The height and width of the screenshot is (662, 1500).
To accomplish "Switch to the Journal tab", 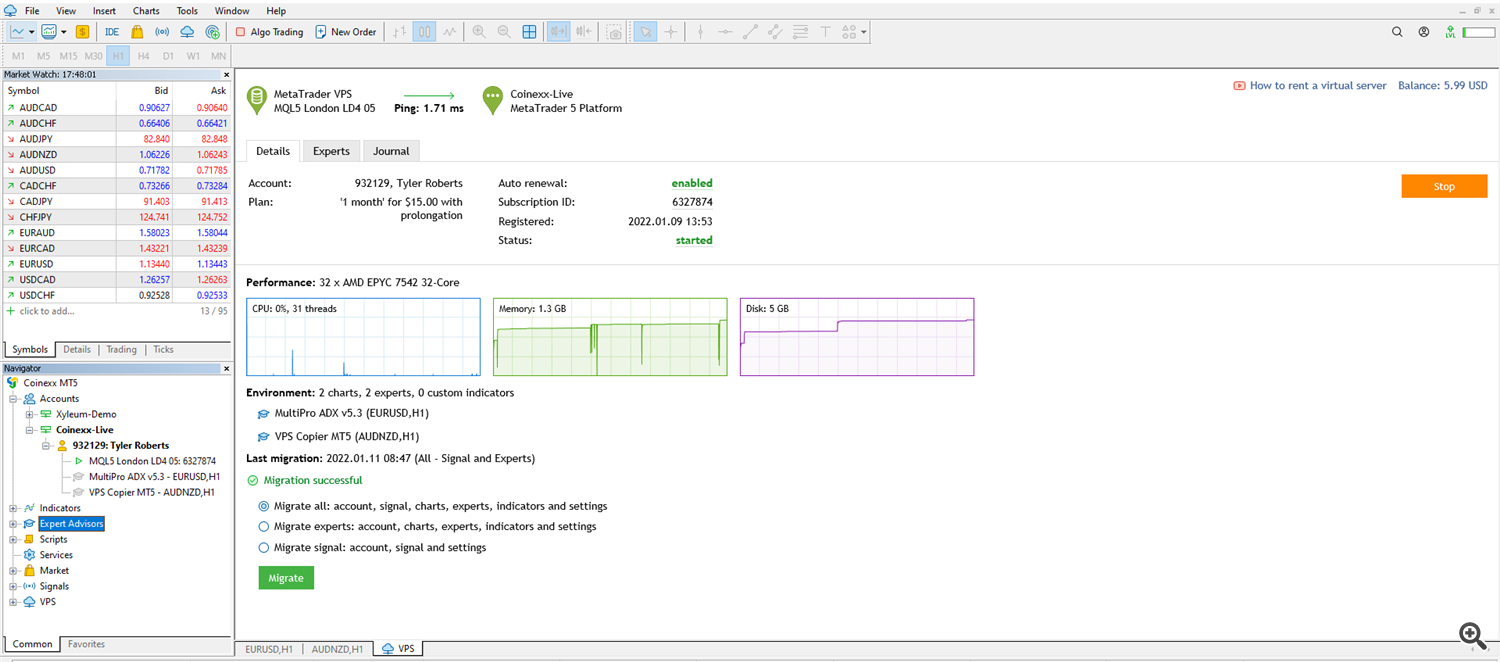I will 391,151.
